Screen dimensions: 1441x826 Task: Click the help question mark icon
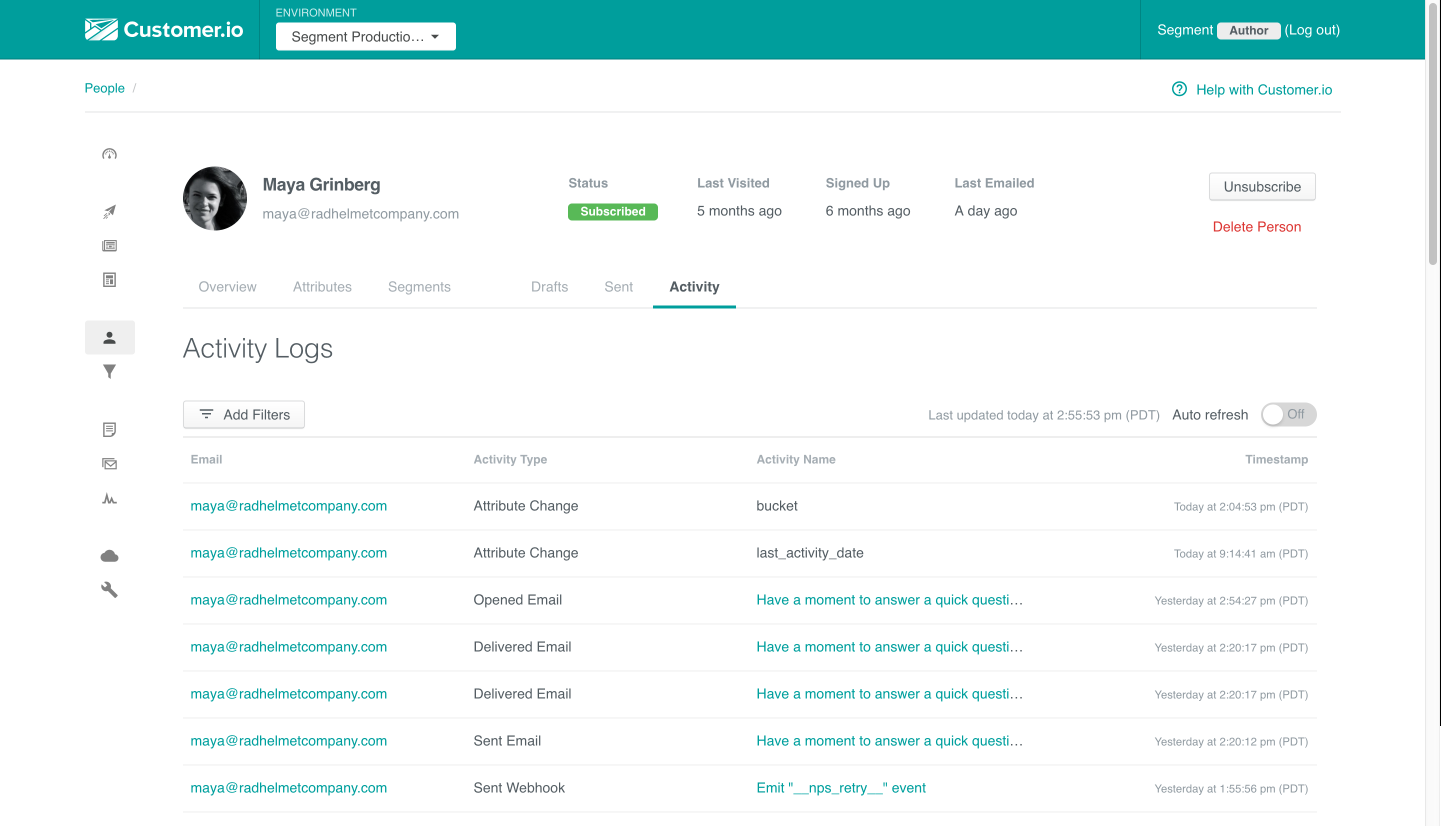[x=1180, y=89]
